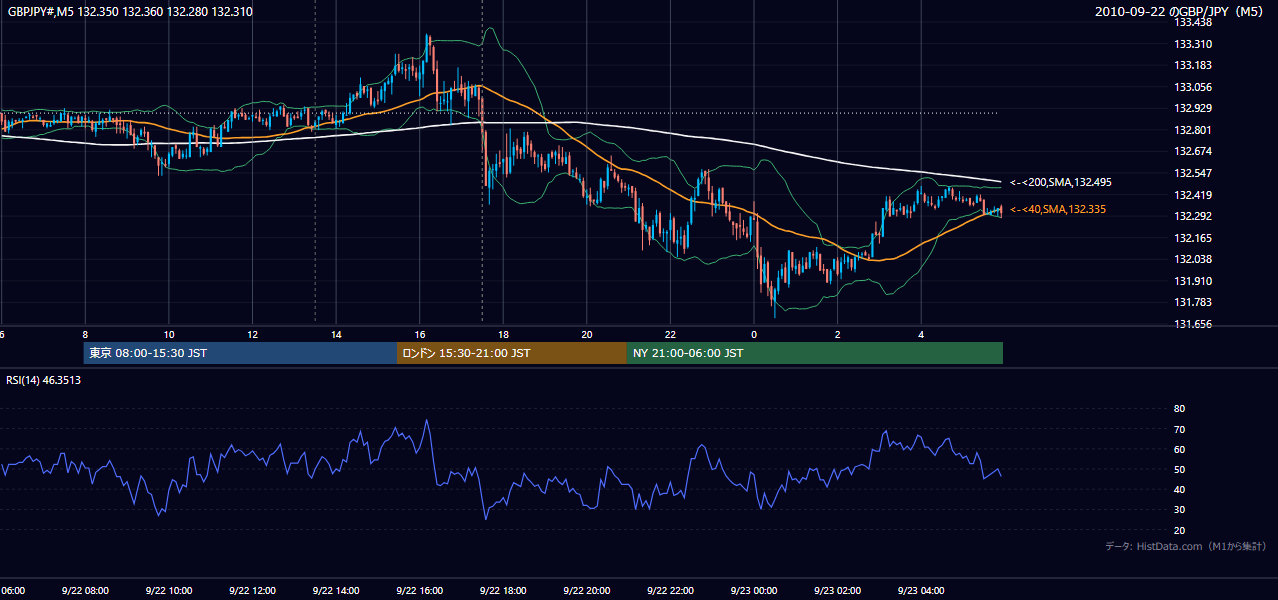This screenshot has height=600, width=1278.
Task: Click the データ: HistData.com source credit
Action: [x=1186, y=546]
